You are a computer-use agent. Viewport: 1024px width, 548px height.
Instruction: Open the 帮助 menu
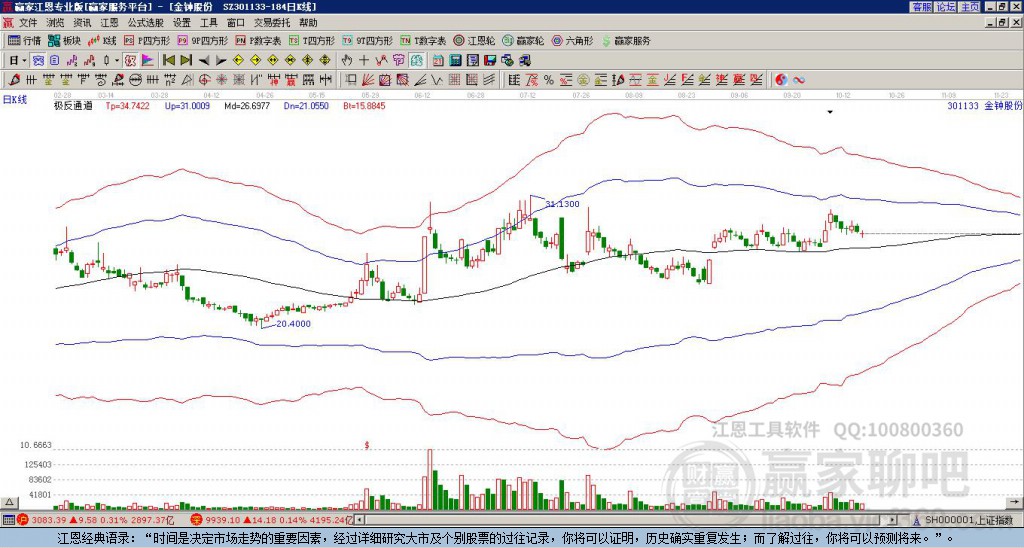click(308, 23)
